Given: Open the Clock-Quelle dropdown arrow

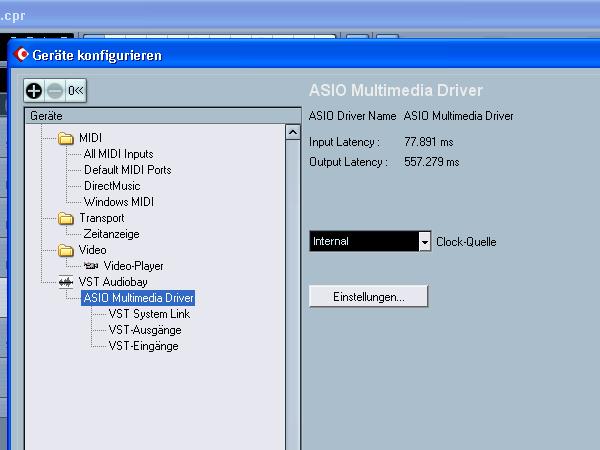Looking at the screenshot, I should (424, 241).
